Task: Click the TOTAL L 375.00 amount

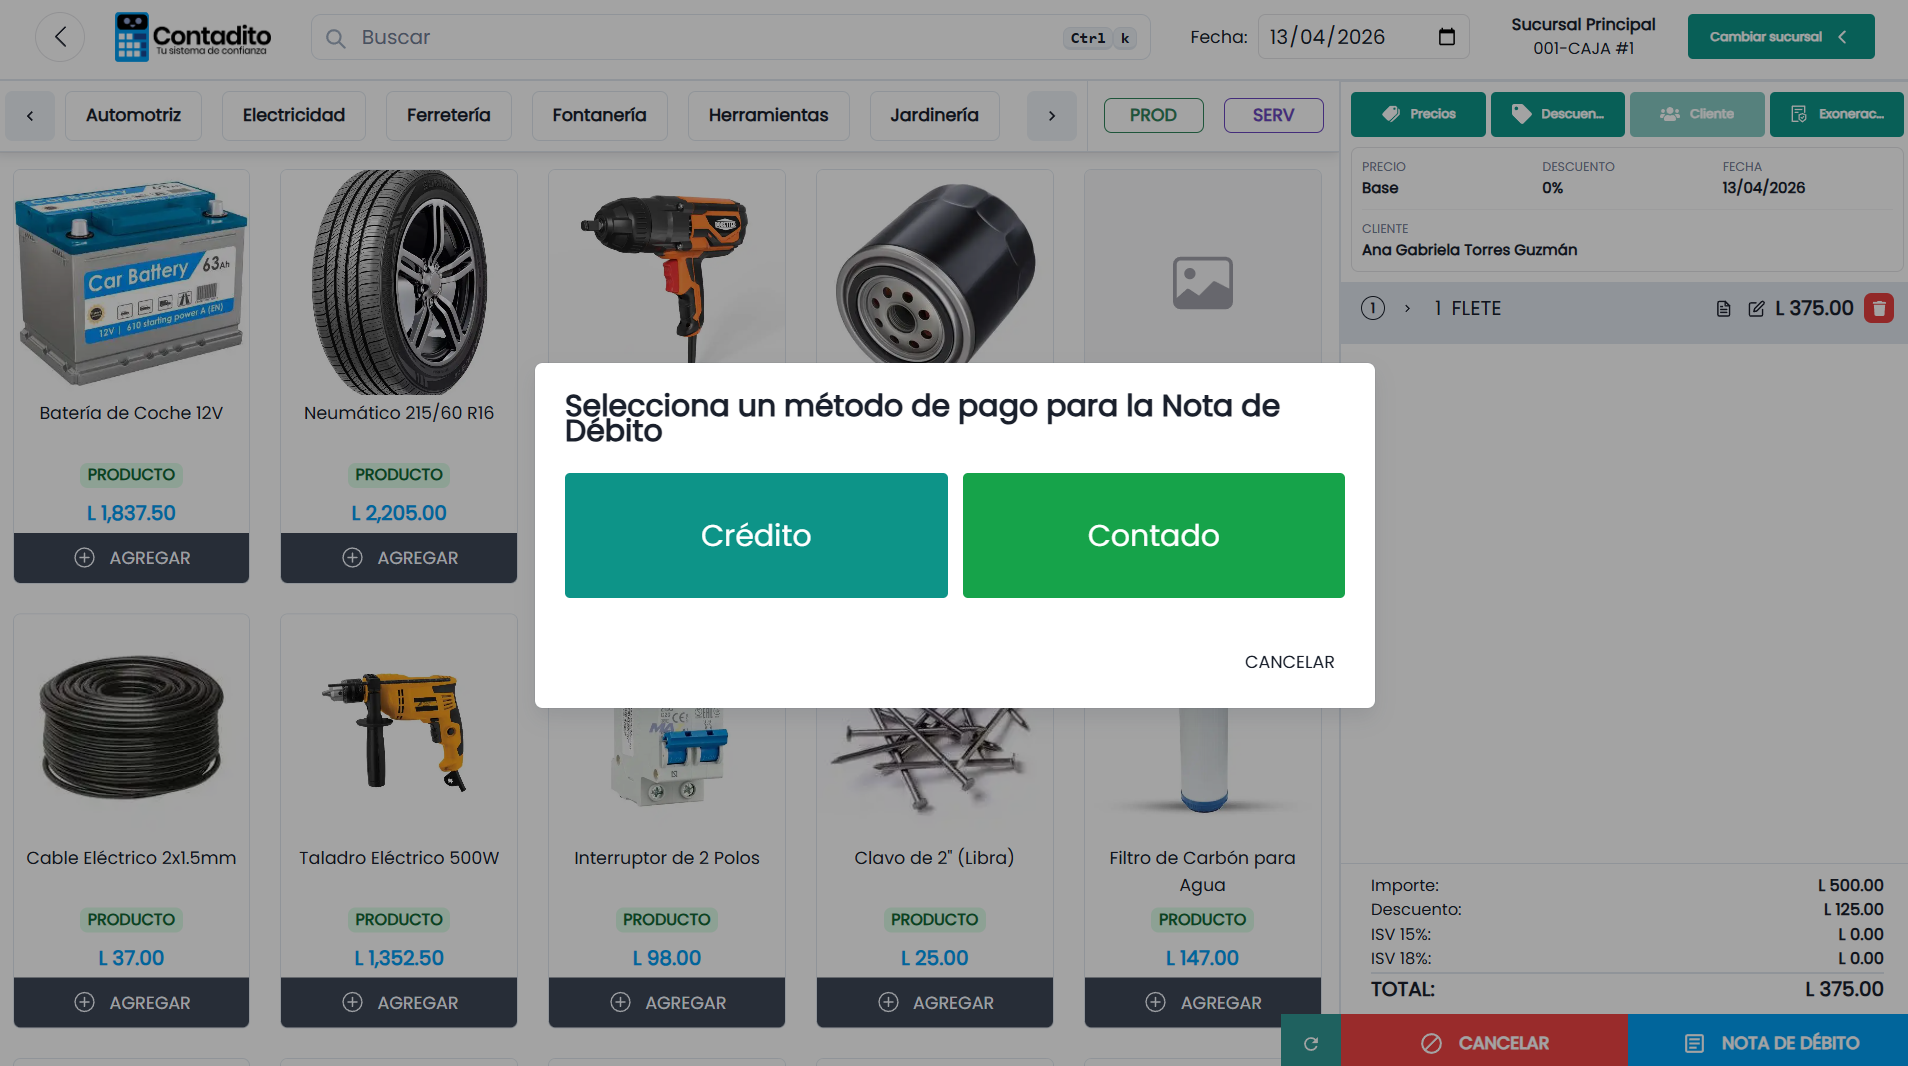Action: (1844, 989)
